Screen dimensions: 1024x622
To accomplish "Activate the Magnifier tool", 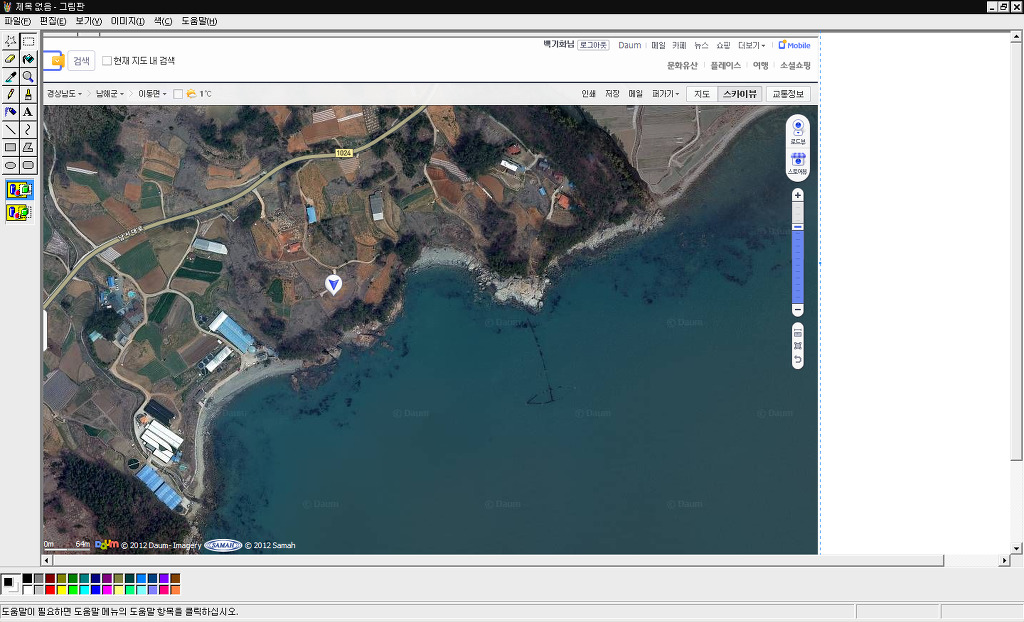I will coord(28,76).
